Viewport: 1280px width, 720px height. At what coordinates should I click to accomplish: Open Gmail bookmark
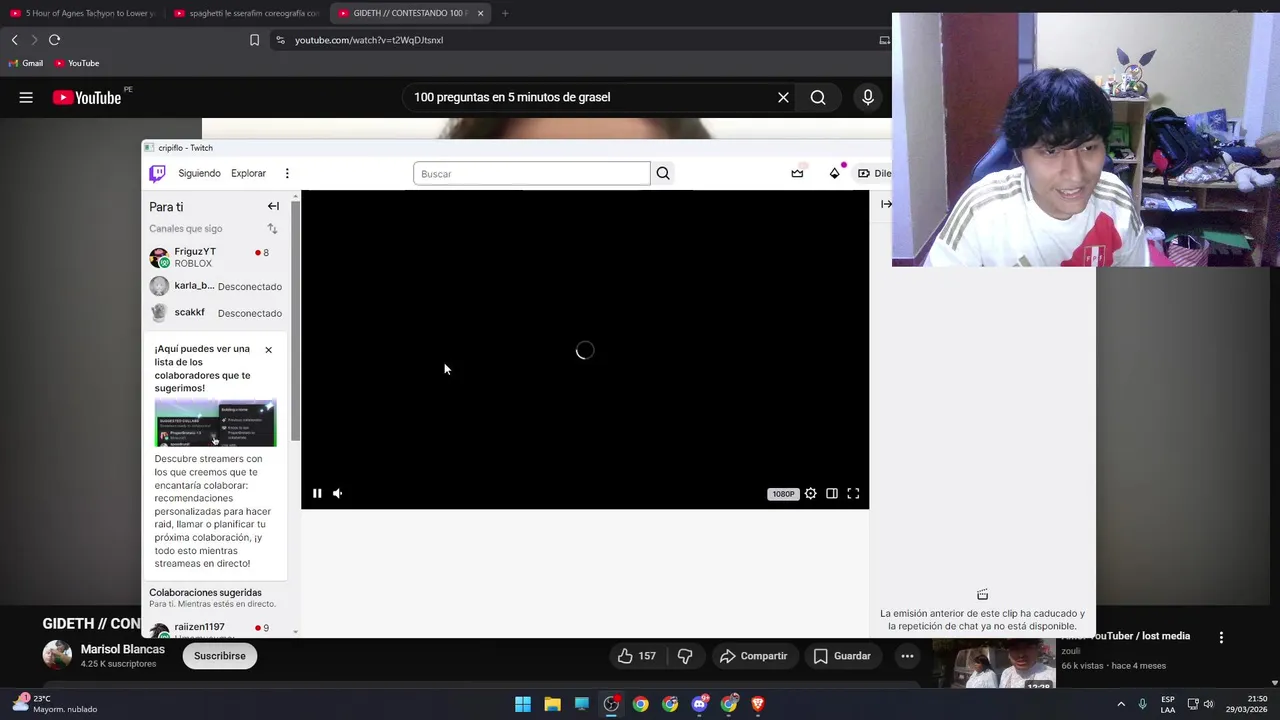26,63
